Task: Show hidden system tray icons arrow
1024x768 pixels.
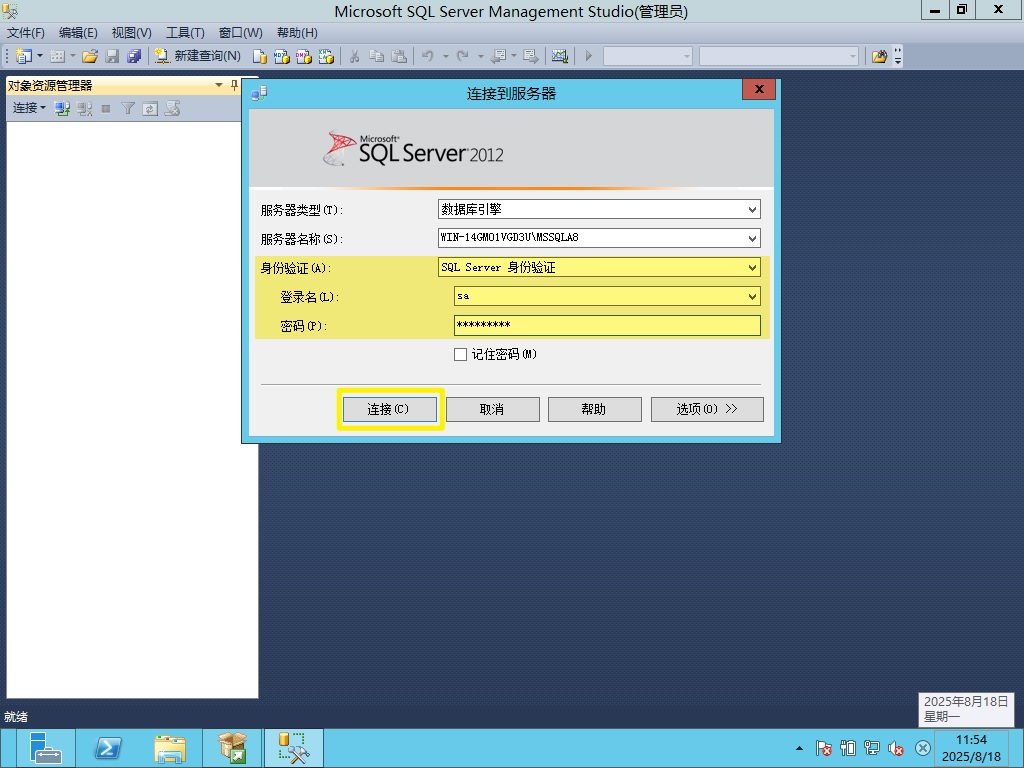Action: [799, 748]
